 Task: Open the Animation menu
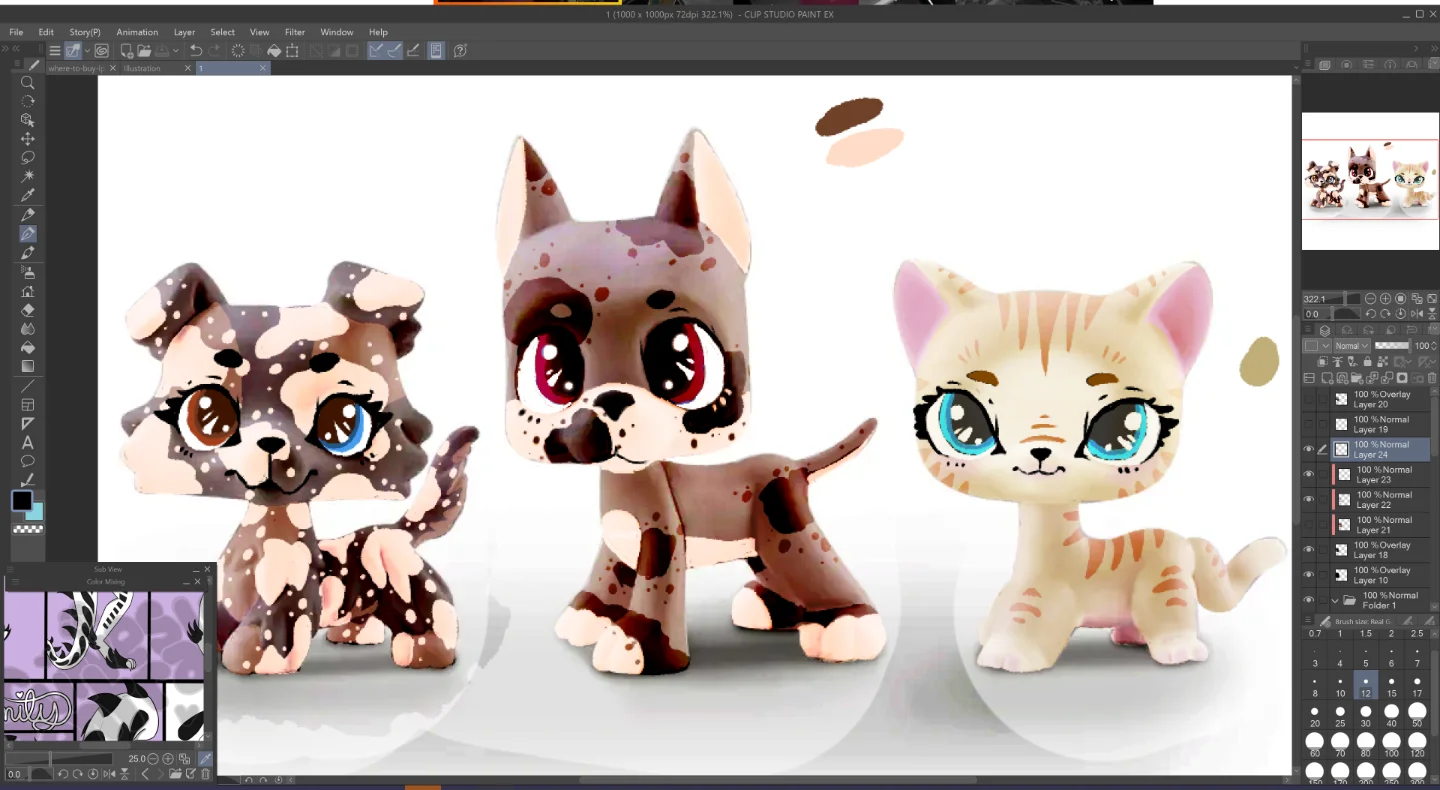click(x=137, y=32)
